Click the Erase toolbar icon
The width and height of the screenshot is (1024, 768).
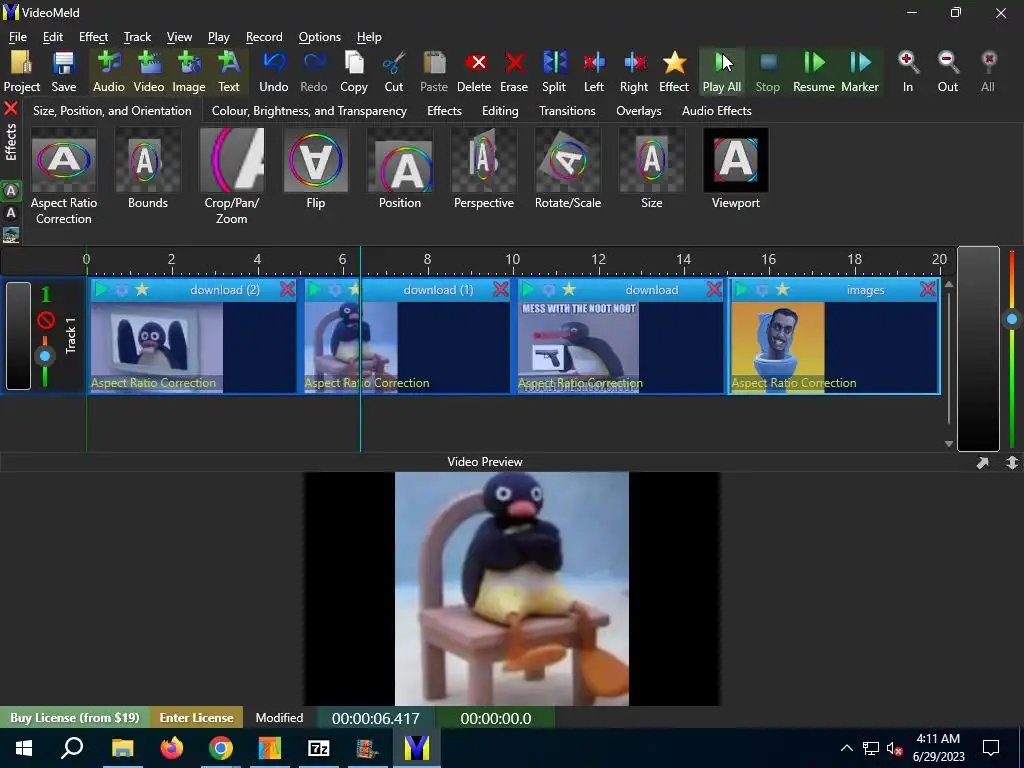click(514, 71)
